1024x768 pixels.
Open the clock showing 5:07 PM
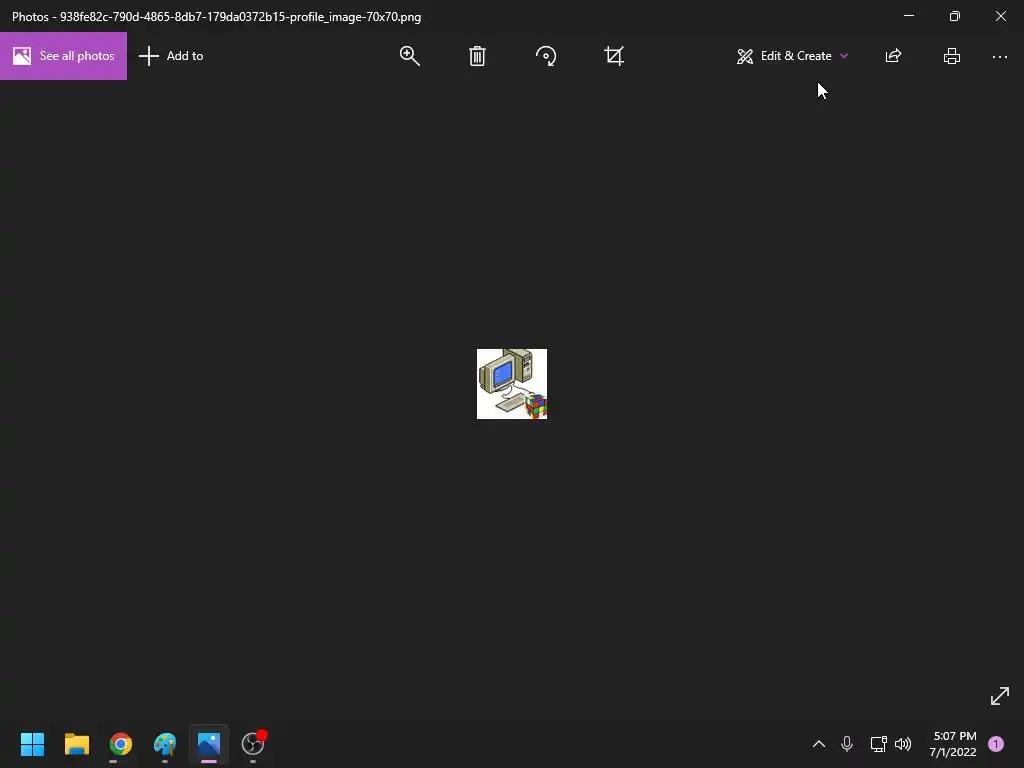tap(954, 744)
